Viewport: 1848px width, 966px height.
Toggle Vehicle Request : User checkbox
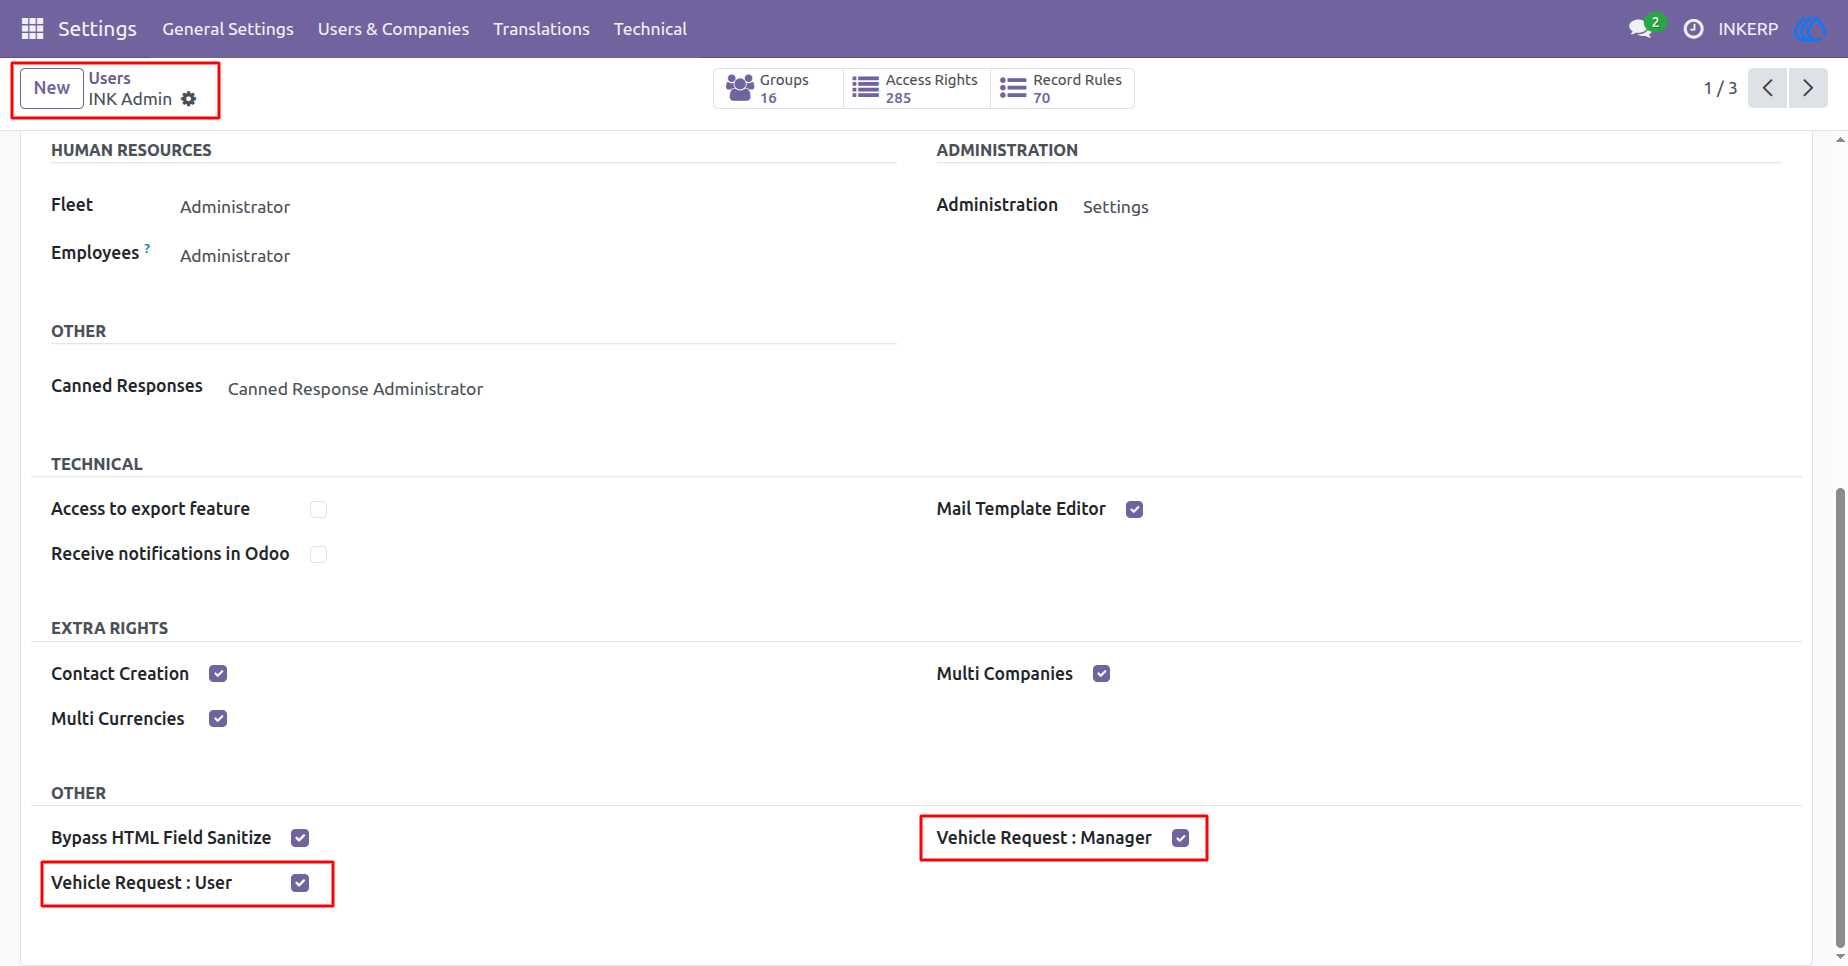[x=300, y=883]
